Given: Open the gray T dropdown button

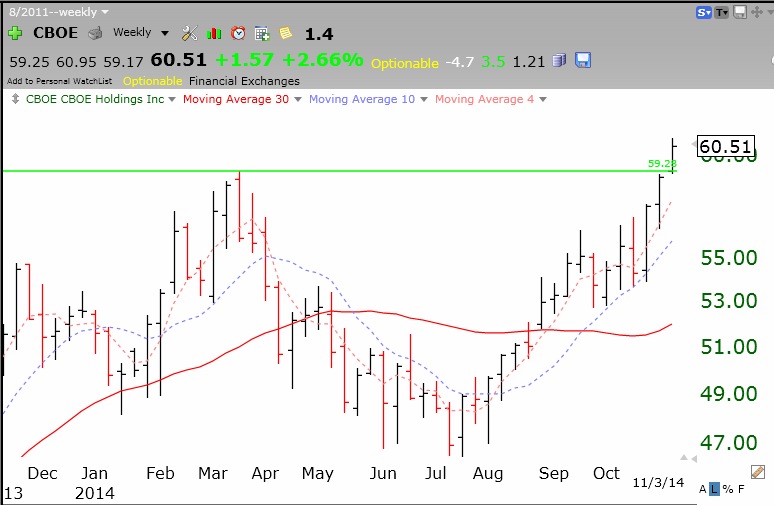Looking at the screenshot, I should coord(722,12).
